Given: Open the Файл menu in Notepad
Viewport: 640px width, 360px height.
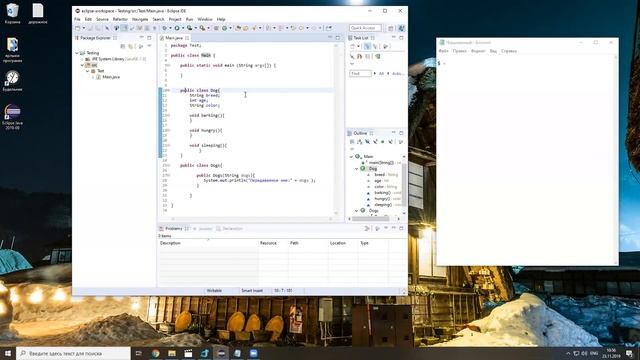Looking at the screenshot, I should pos(444,51).
